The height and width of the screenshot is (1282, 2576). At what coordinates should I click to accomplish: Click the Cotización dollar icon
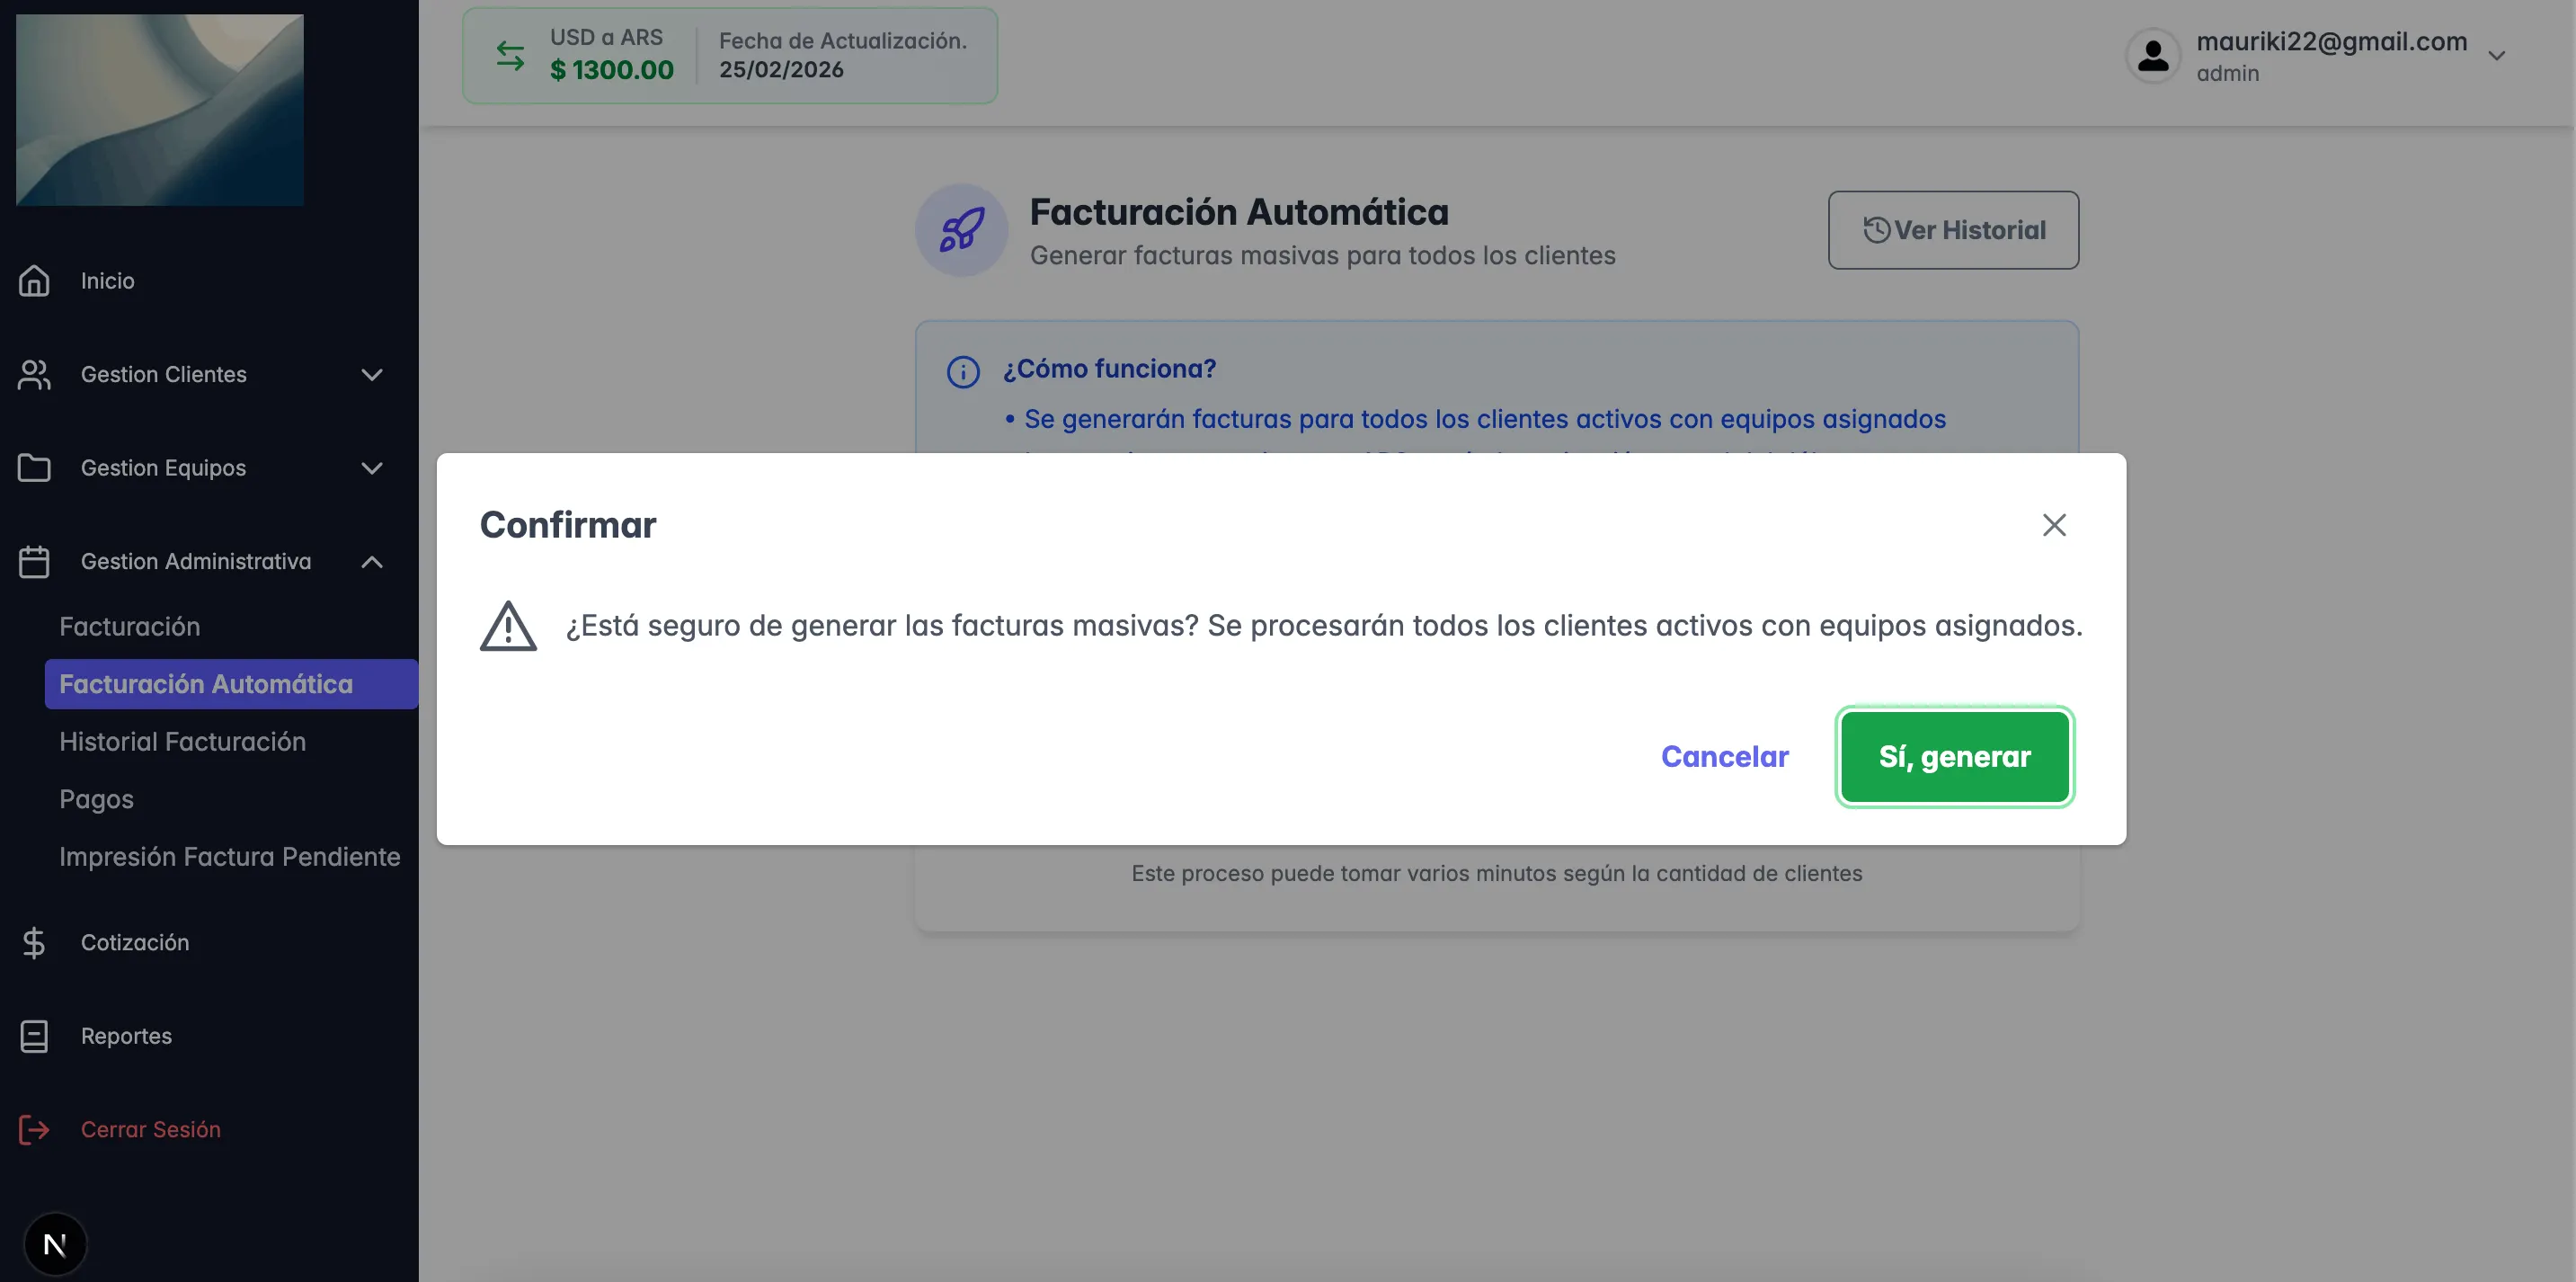point(34,942)
